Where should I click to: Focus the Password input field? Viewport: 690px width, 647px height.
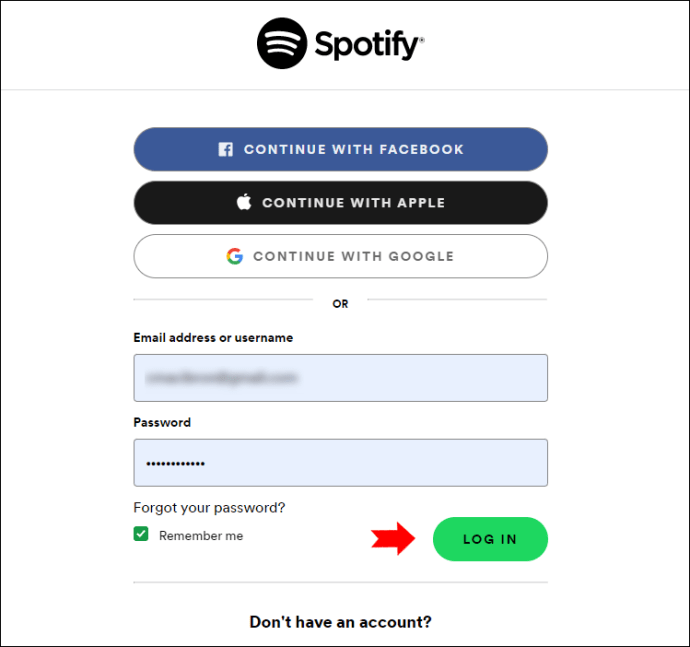point(341,463)
